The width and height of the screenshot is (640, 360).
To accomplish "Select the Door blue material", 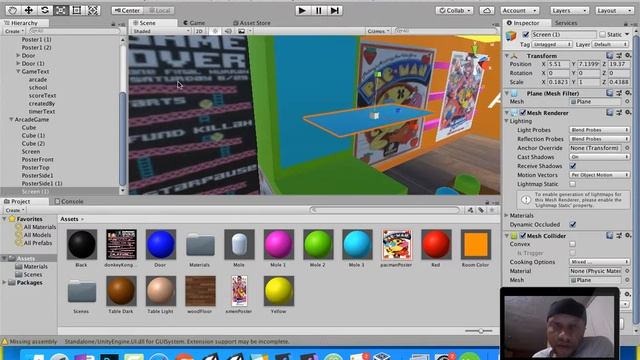I will 160,244.
